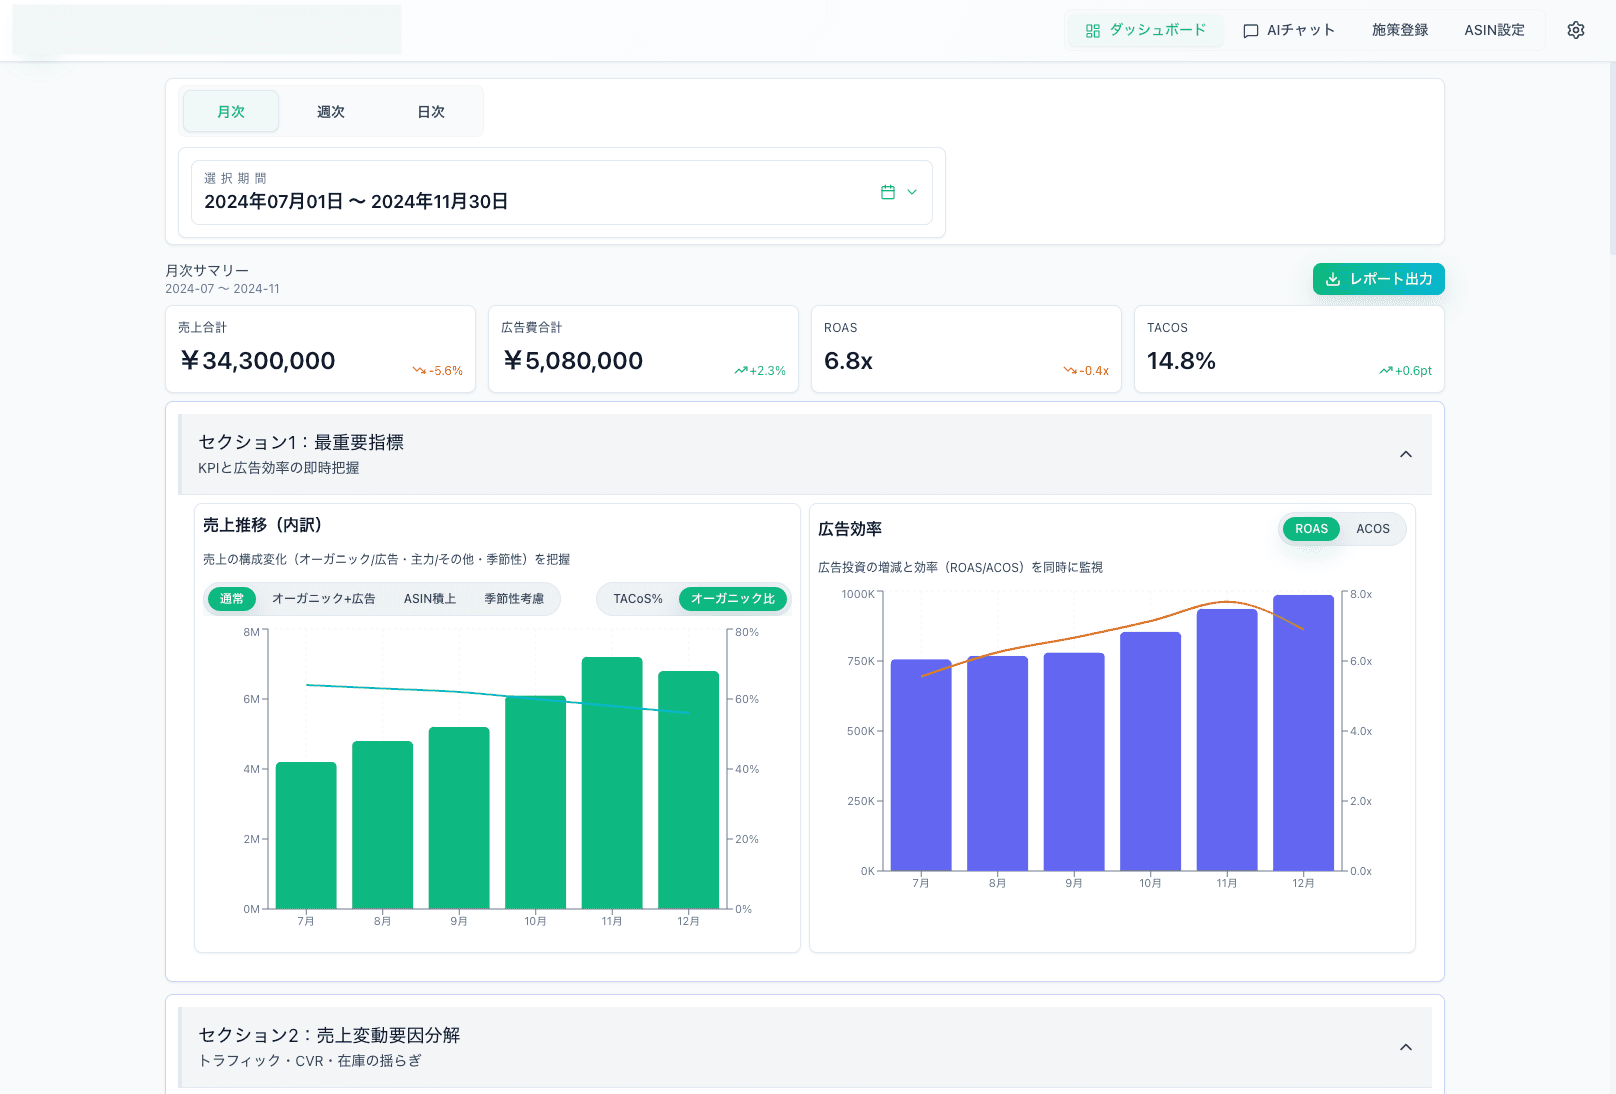Click the AIチャット chat bubble icon
Image resolution: width=1616 pixels, height=1094 pixels.
click(x=1249, y=30)
